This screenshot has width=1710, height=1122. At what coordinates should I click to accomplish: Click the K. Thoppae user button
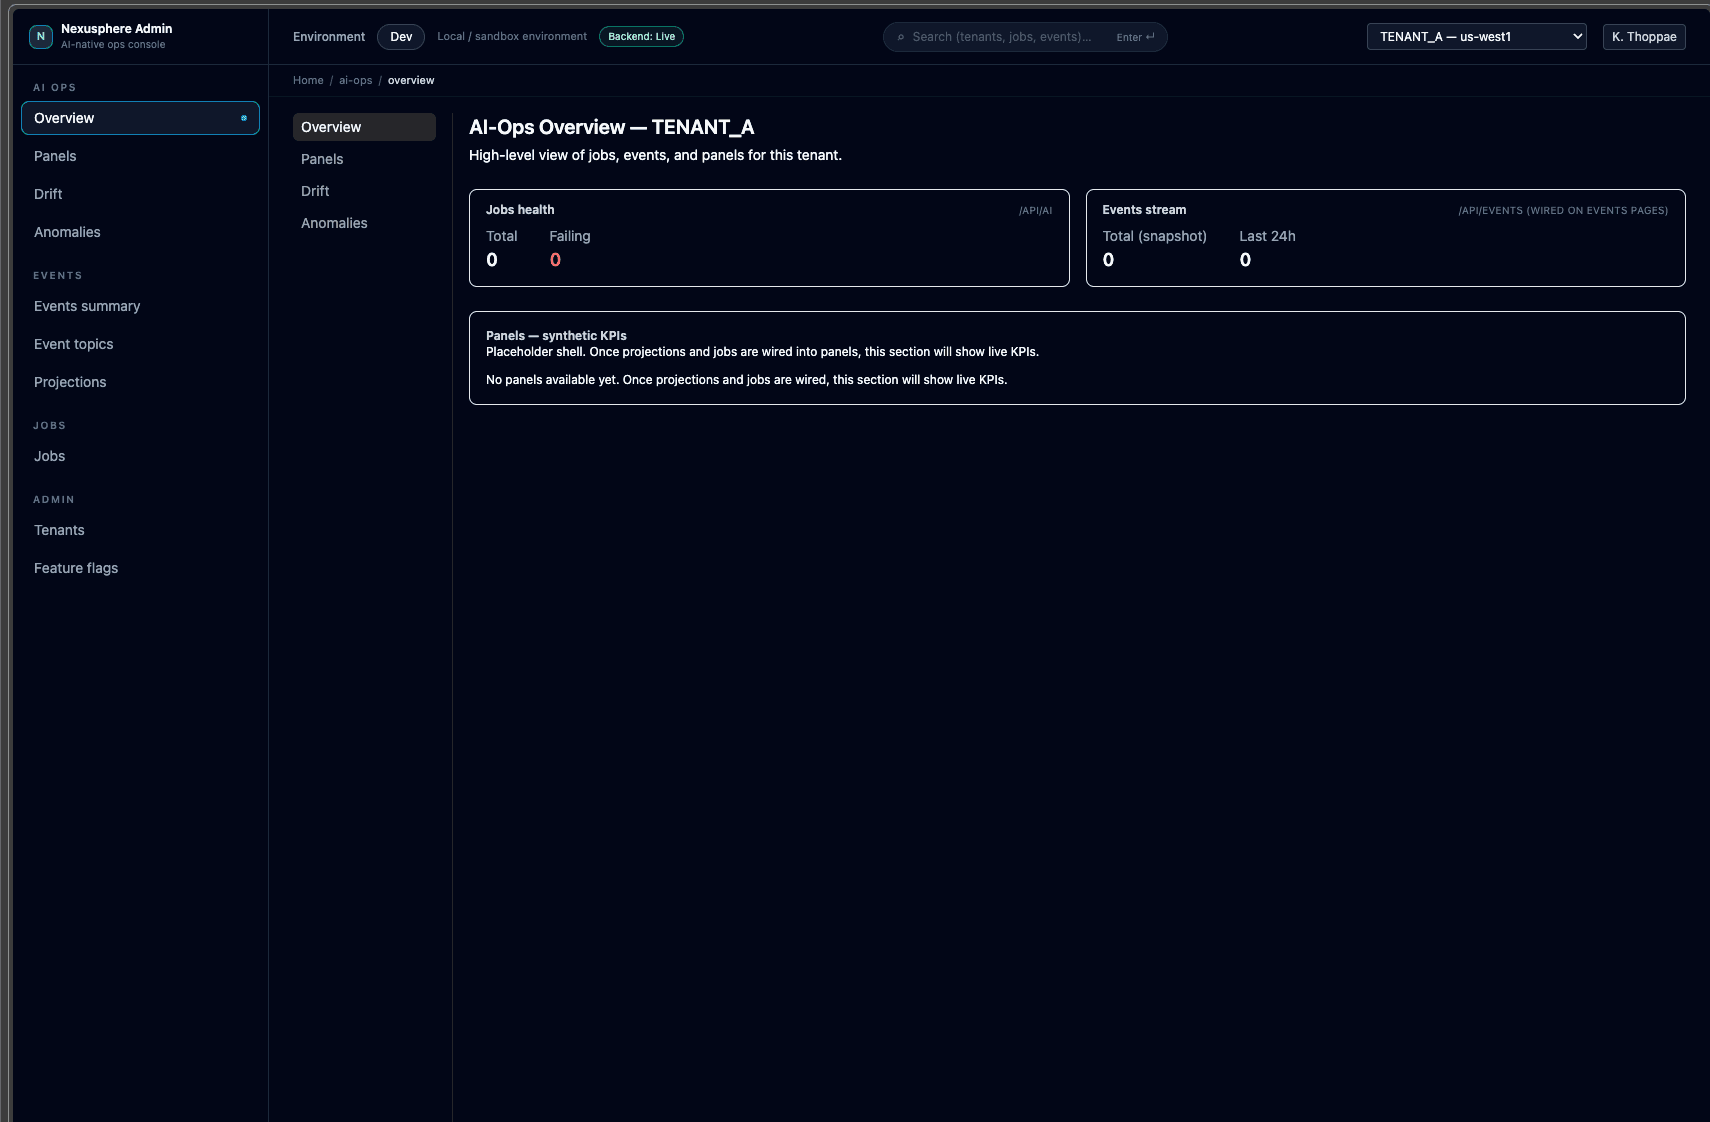click(x=1643, y=36)
